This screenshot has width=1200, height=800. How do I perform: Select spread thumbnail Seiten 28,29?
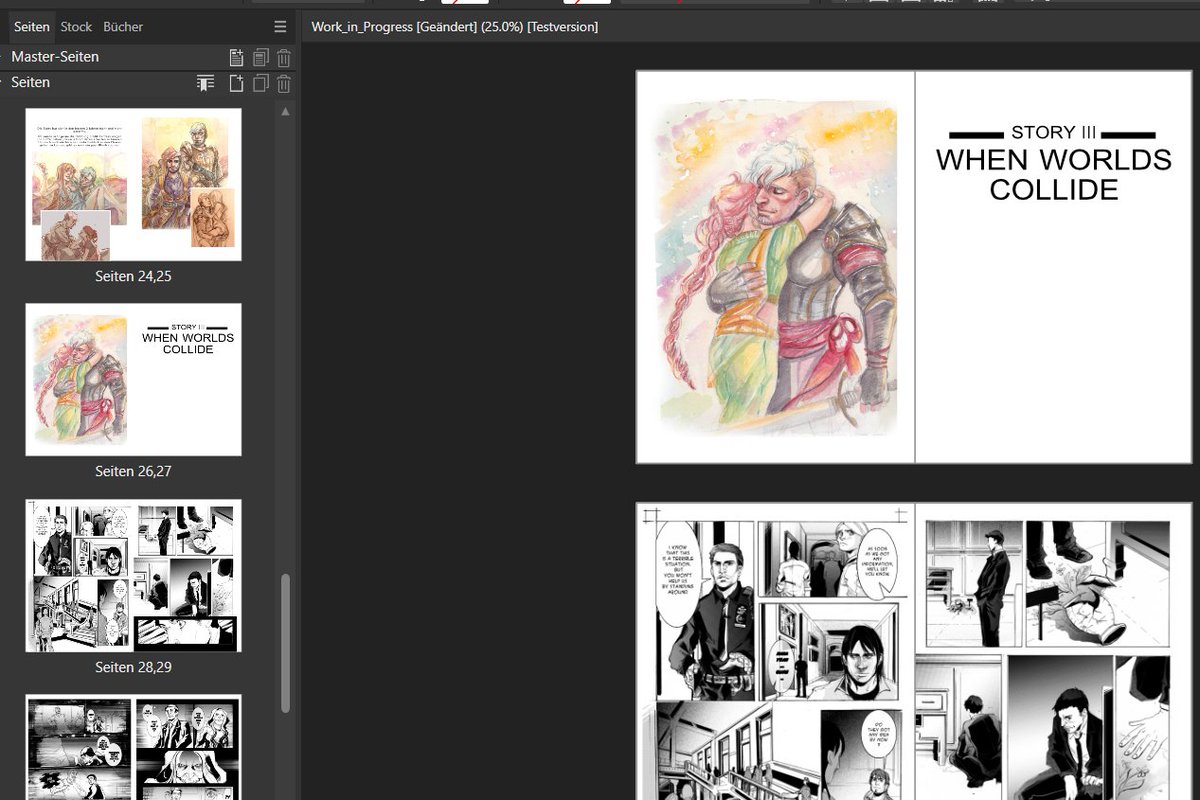pos(133,575)
